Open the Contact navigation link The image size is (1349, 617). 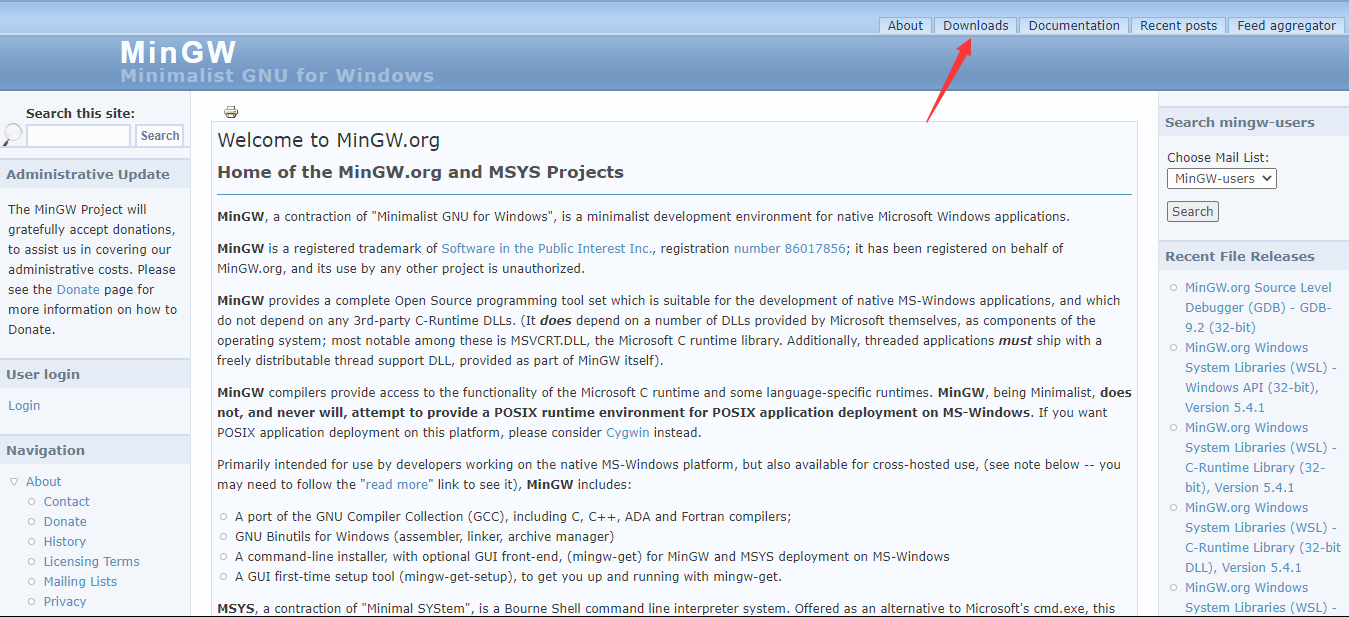coord(66,501)
